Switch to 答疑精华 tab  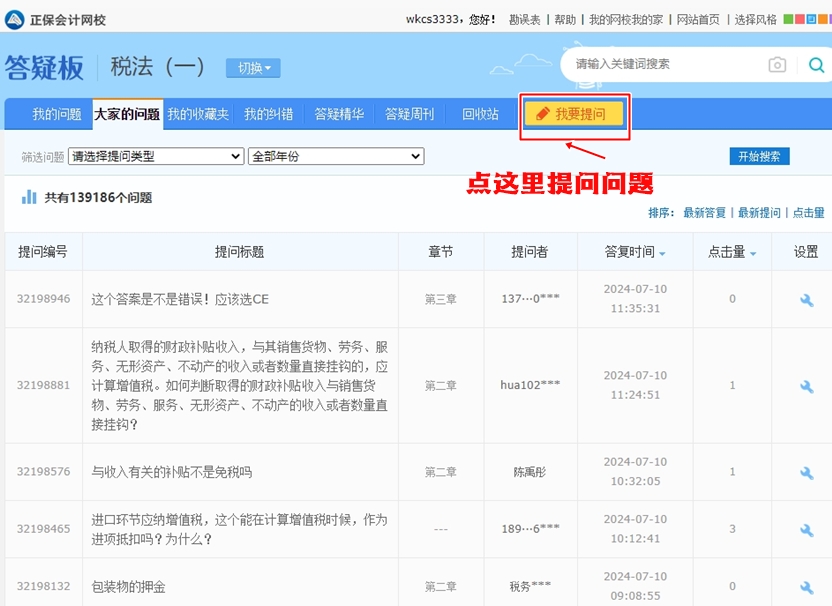[x=339, y=114]
